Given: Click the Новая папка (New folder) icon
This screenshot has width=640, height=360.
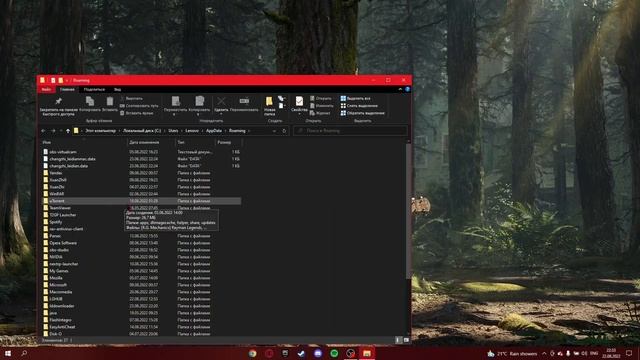Looking at the screenshot, I should tap(269, 101).
